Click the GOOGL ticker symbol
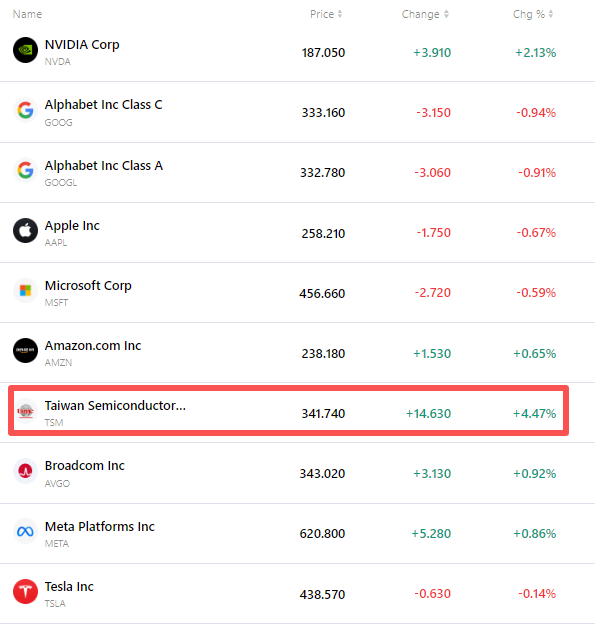Screen dimensions: 595x624 [61, 183]
